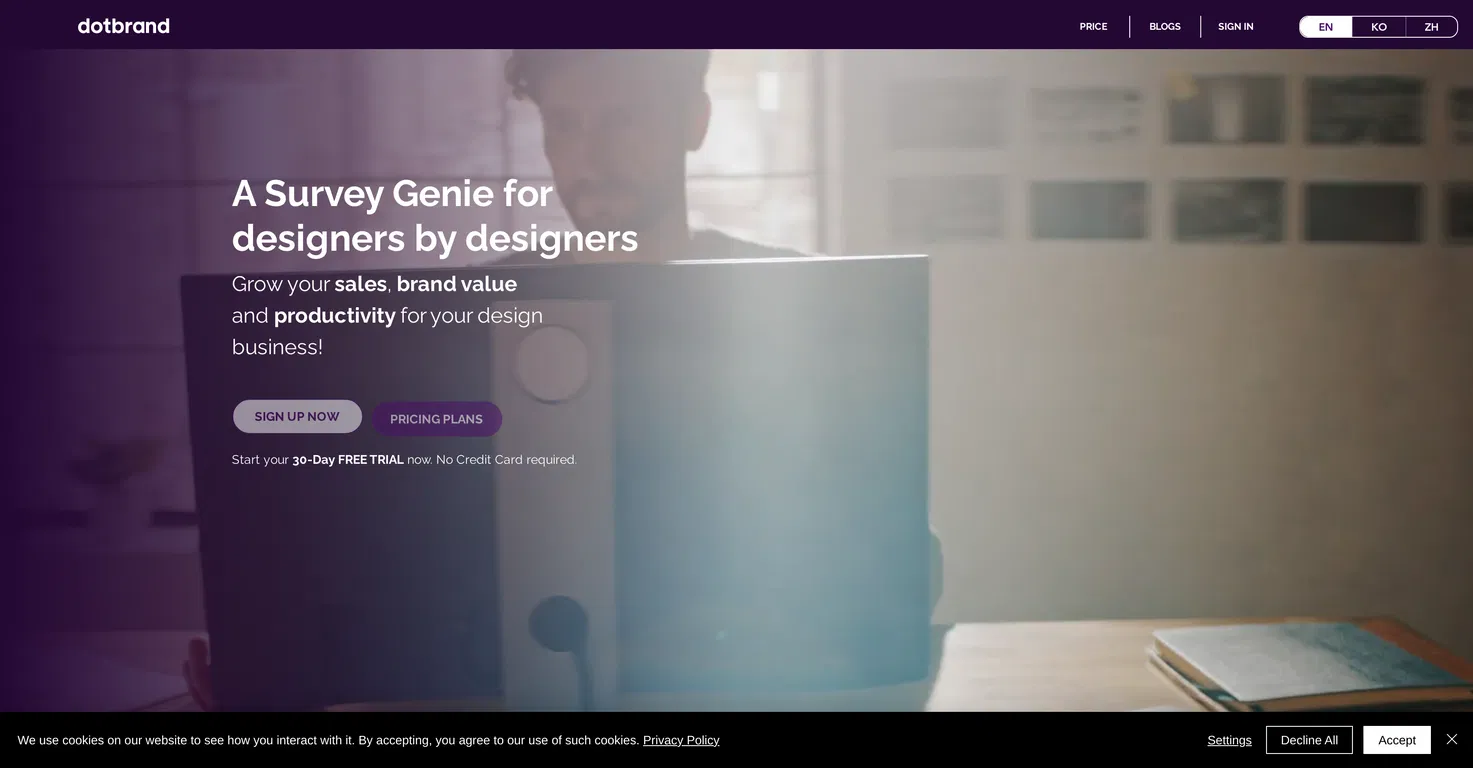
Task: Switch the language to ZH
Action: click(x=1431, y=27)
